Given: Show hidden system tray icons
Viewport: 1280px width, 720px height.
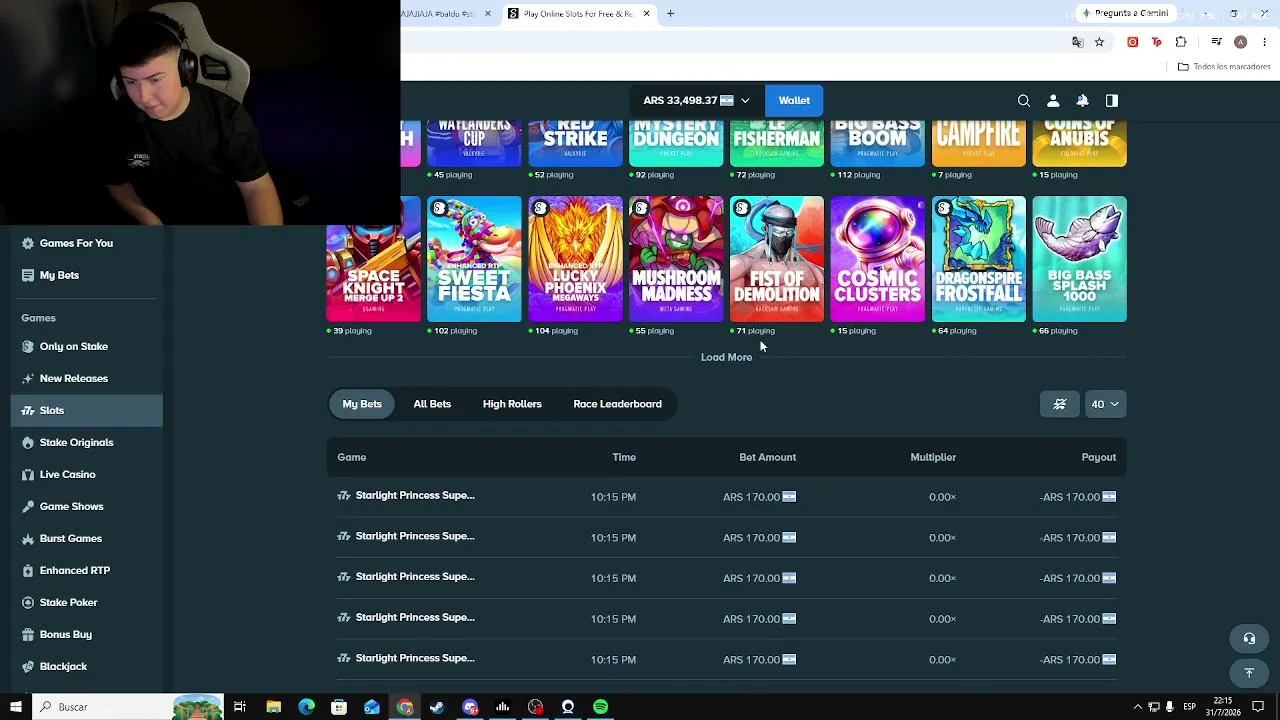Looking at the screenshot, I should (1137, 707).
